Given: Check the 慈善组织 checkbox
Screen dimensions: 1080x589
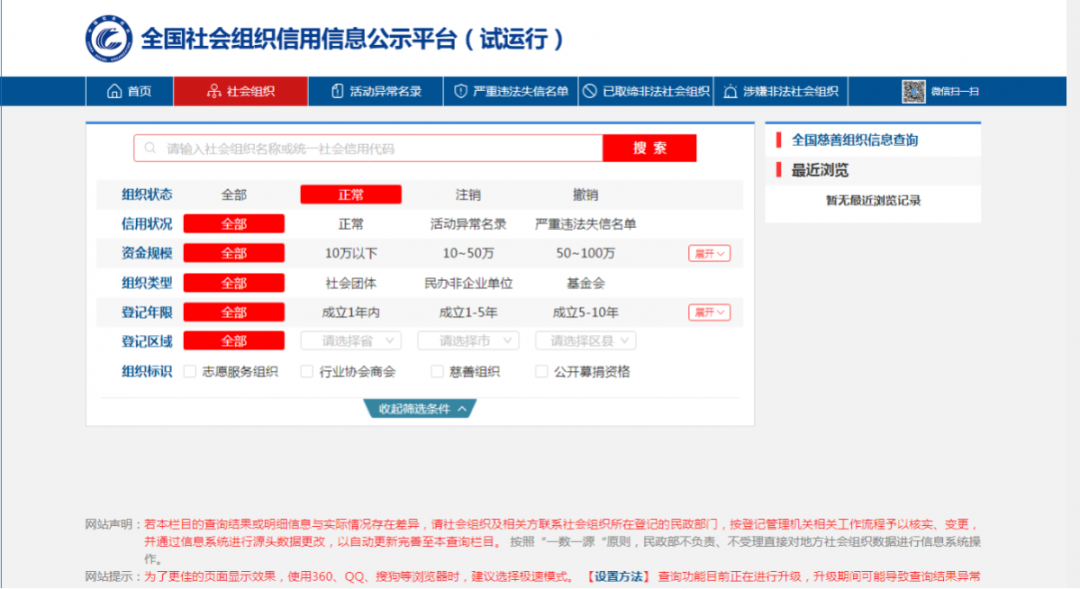Looking at the screenshot, I should coord(437,372).
